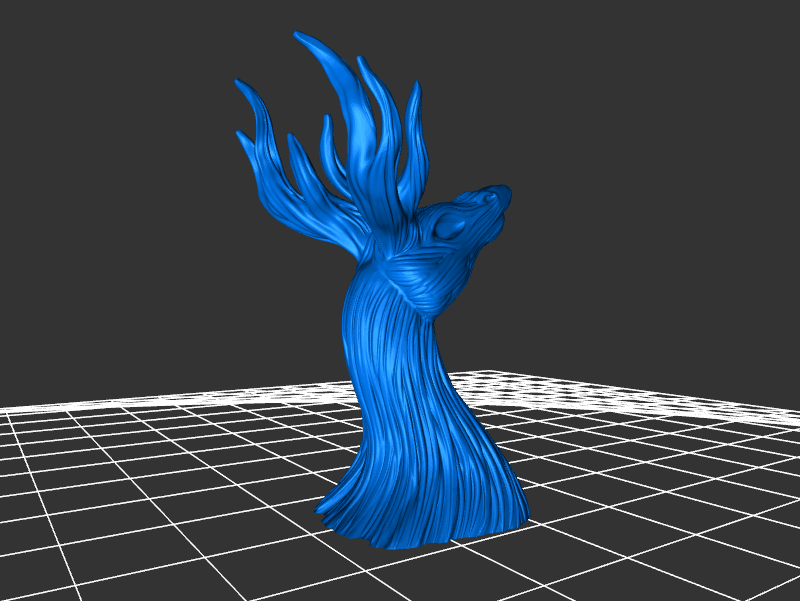Click the deer model's closed eye
This screenshot has width=800, height=601.
coord(448,229)
